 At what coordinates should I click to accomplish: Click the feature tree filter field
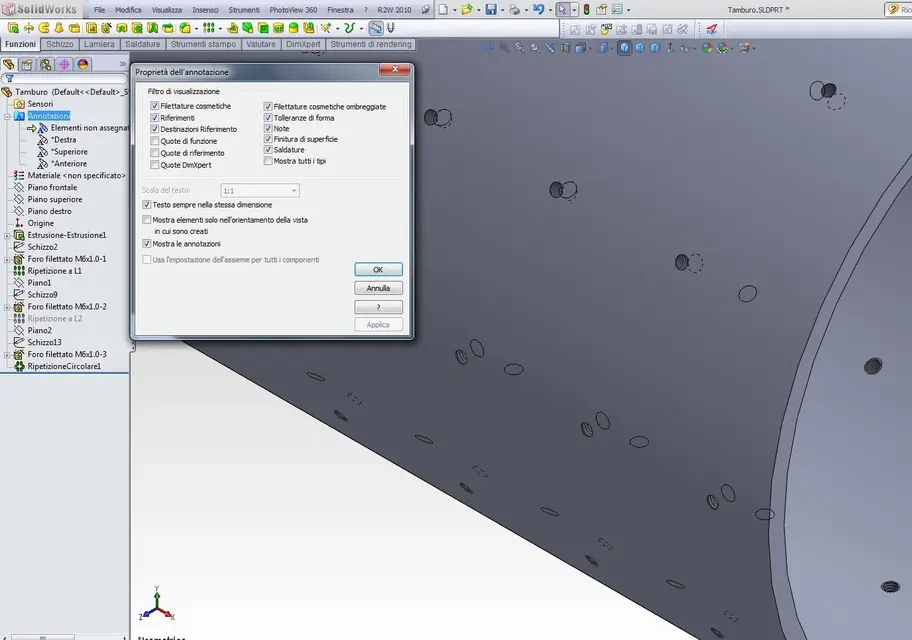click(x=65, y=78)
